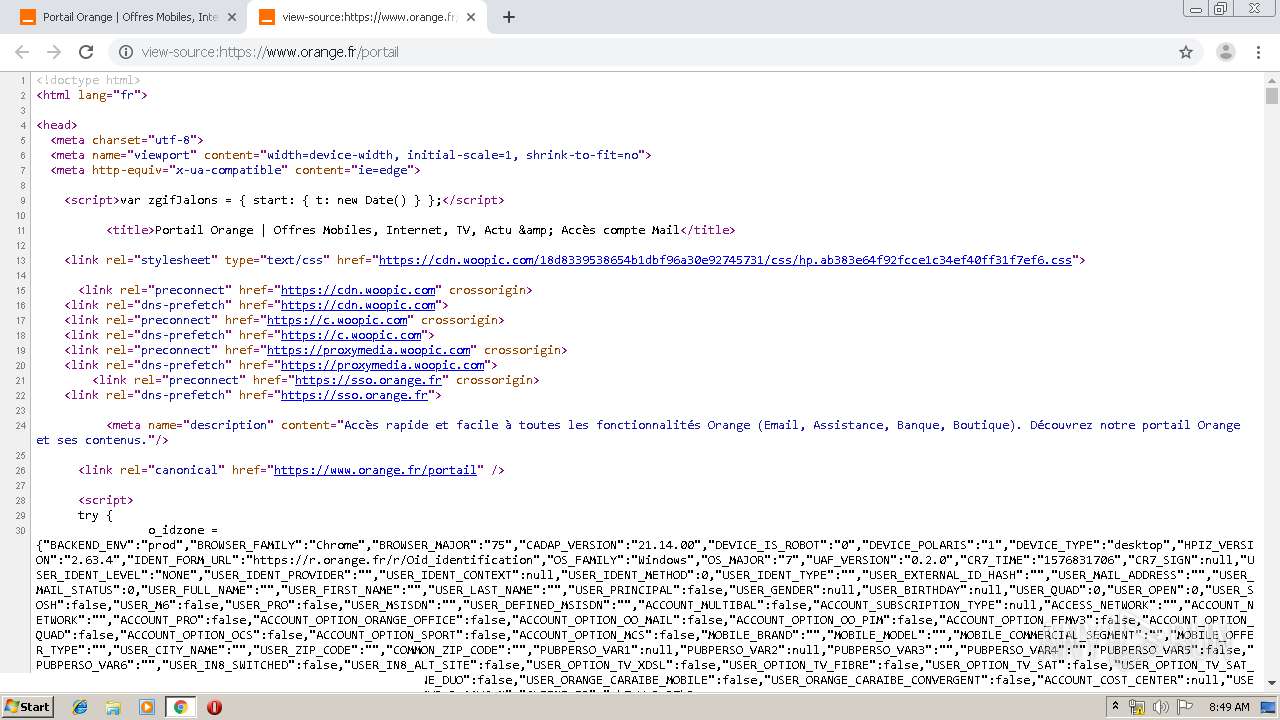
Task: Open the c.woopic.com preconnect link
Action: [337, 320]
